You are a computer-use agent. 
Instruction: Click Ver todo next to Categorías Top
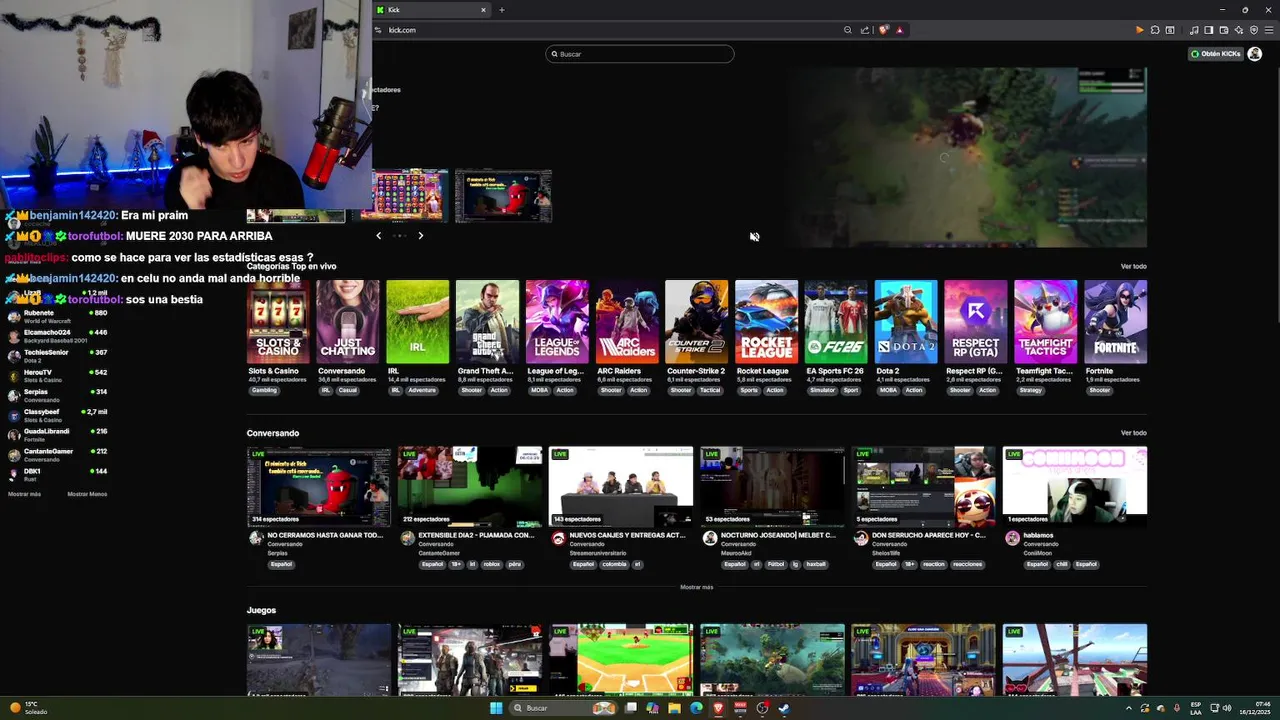[1133, 267]
